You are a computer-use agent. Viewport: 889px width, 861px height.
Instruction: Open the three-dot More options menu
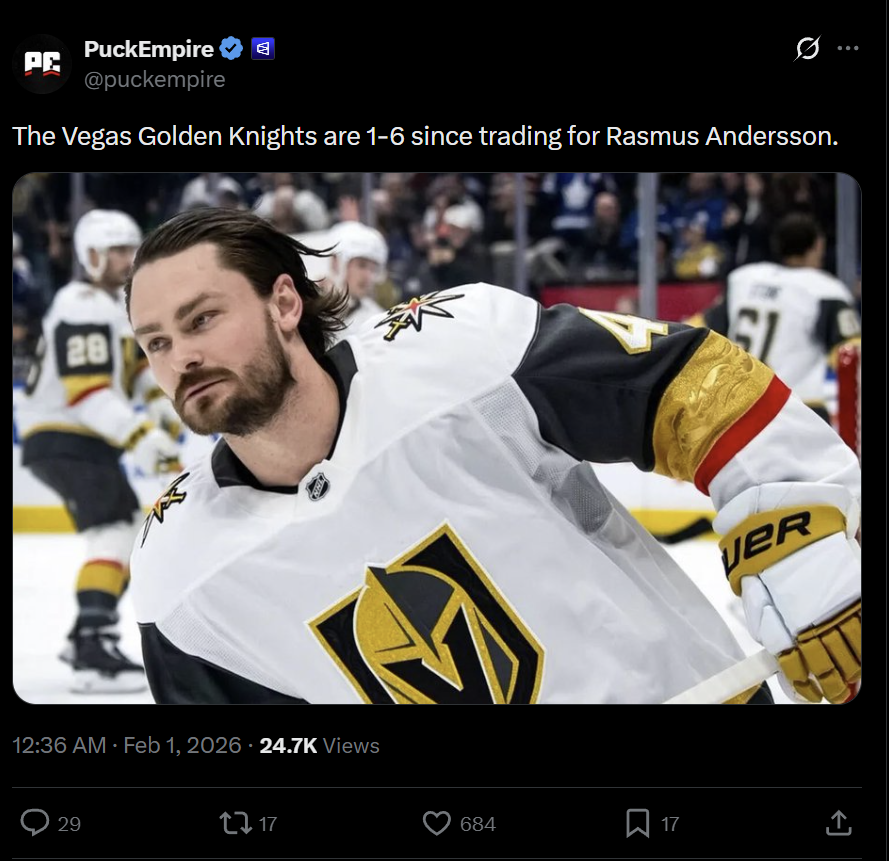coord(847,48)
